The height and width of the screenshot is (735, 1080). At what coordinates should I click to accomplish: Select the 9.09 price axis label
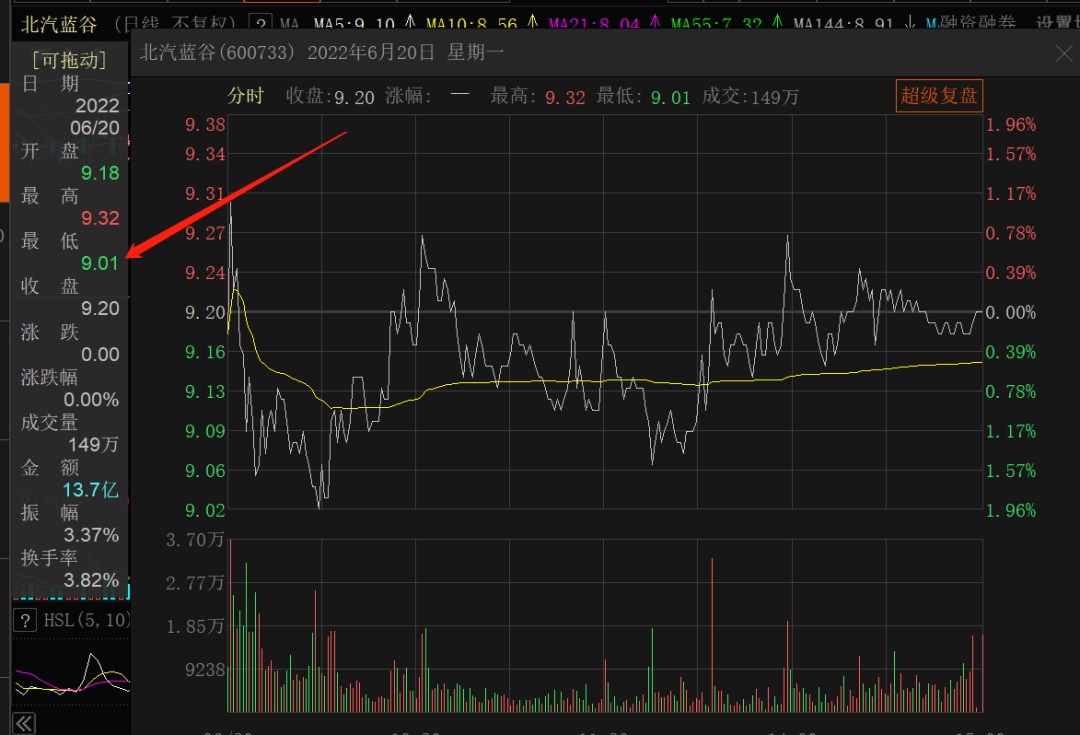click(x=205, y=431)
